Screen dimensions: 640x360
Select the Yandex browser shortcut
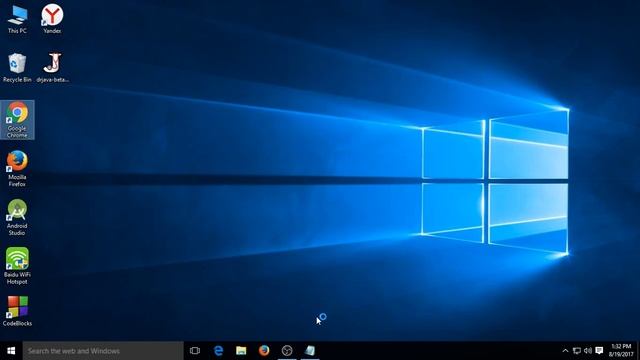(x=52, y=19)
